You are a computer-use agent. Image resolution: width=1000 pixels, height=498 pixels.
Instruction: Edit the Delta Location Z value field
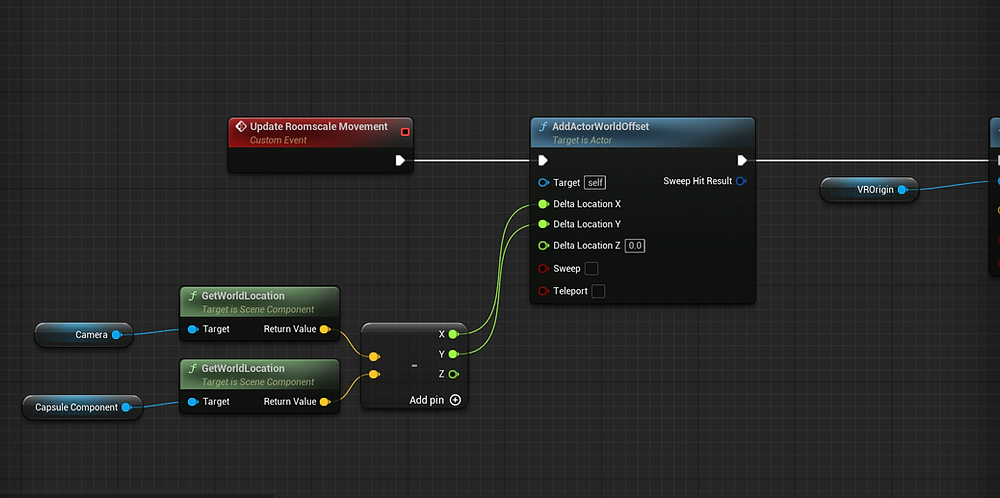click(x=635, y=245)
